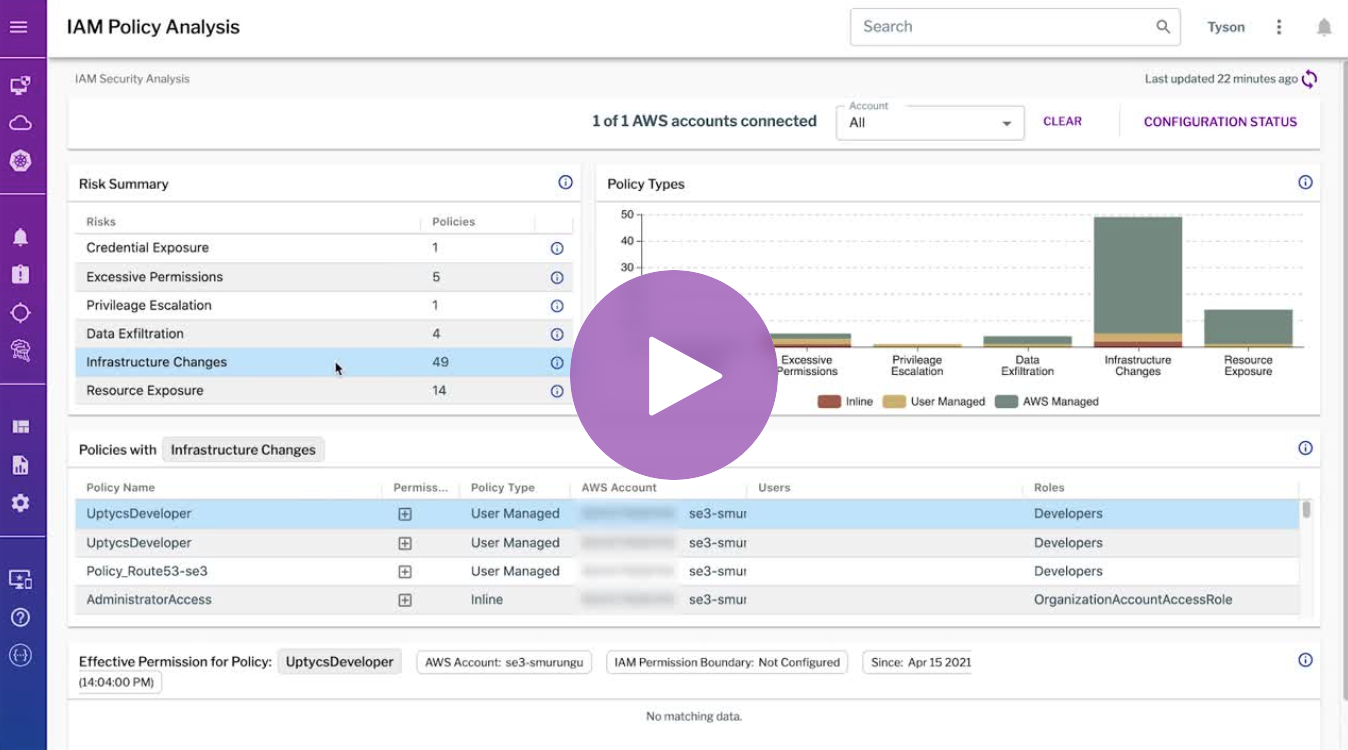Open the Kubernetes icon in sidebar
This screenshot has width=1348, height=750.
click(20, 160)
